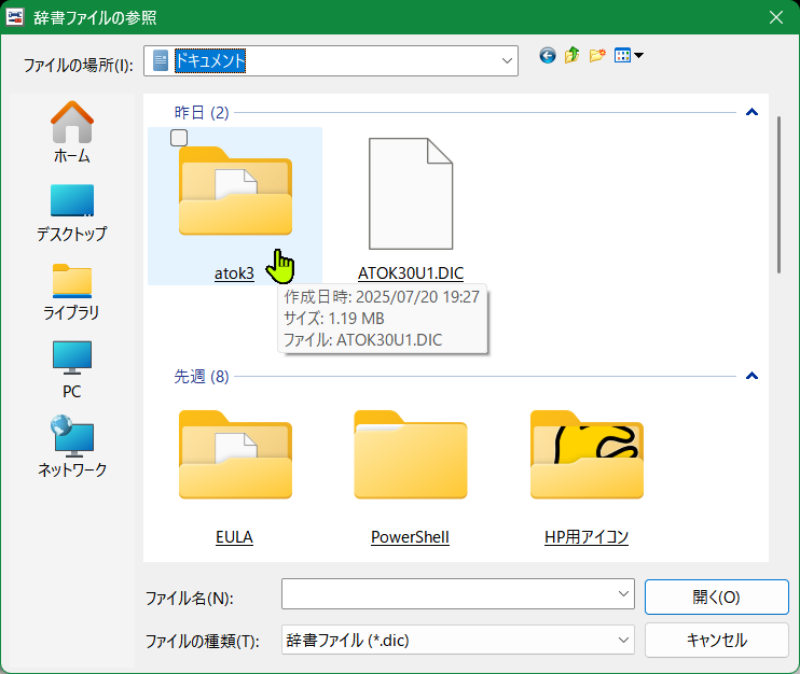Open the ファイル名 history dropdown arrow
The width and height of the screenshot is (800, 674).
(623, 593)
